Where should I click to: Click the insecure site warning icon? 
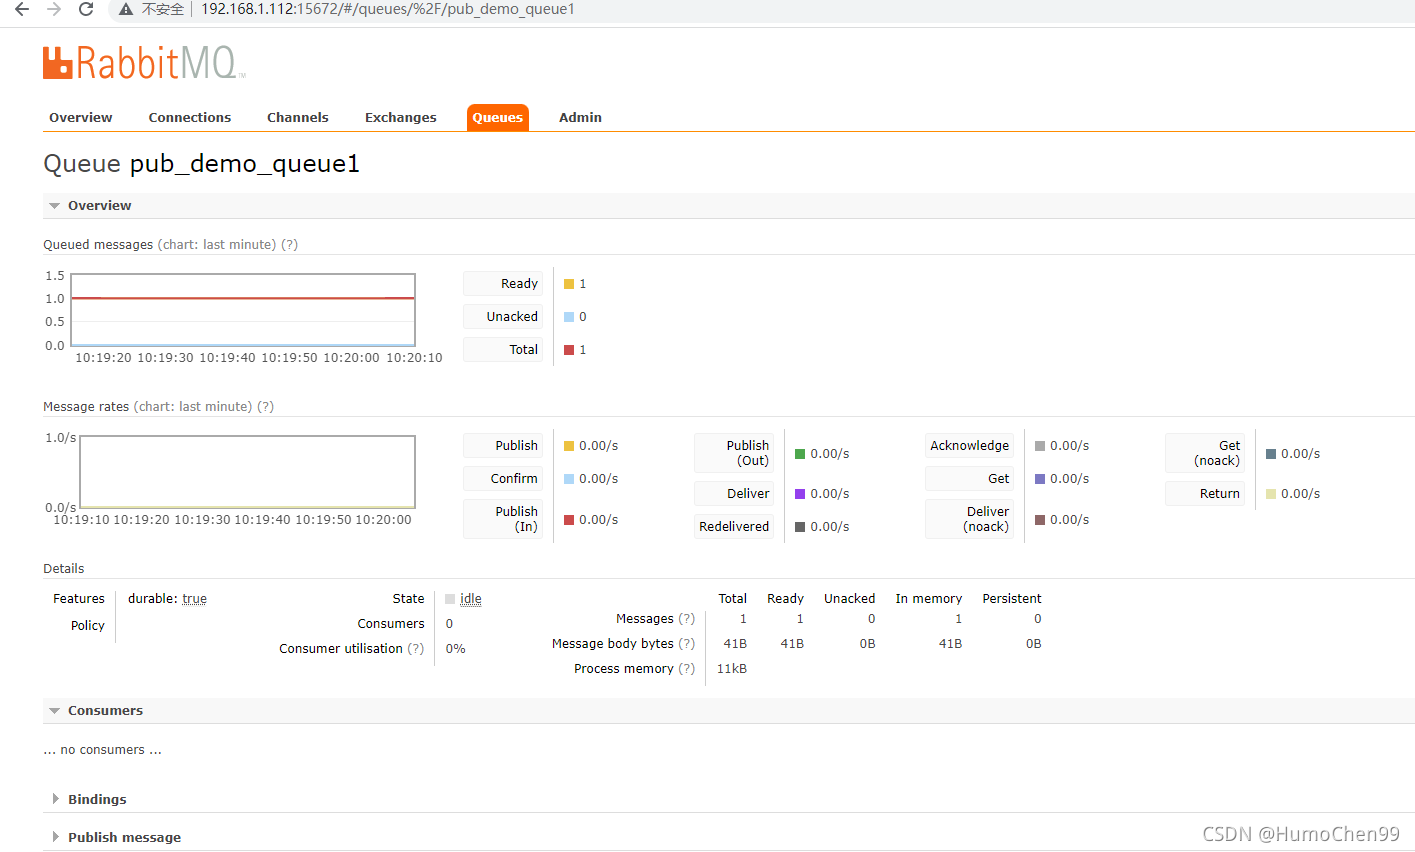pos(126,9)
